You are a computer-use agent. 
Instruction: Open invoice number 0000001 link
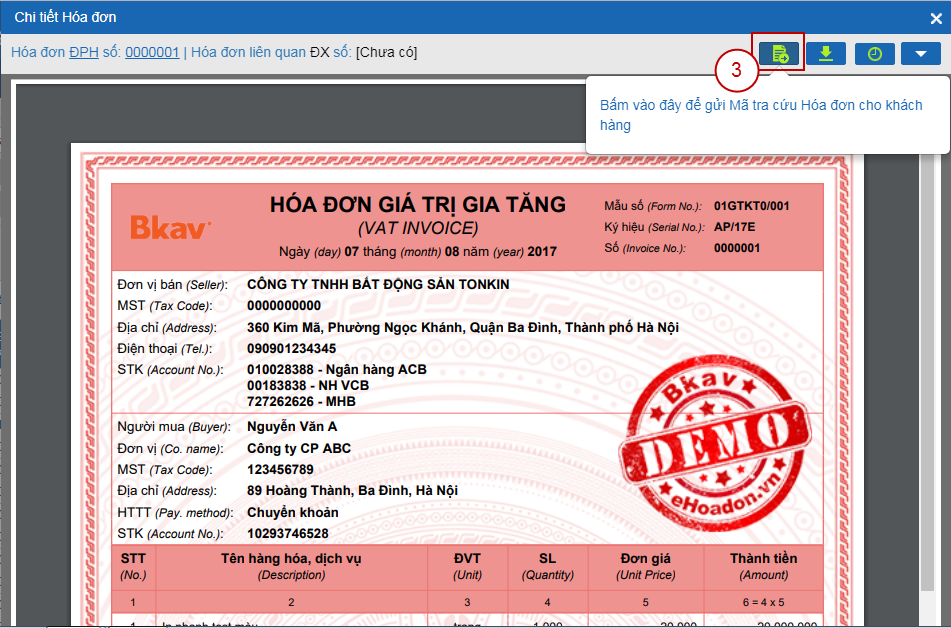tap(152, 52)
